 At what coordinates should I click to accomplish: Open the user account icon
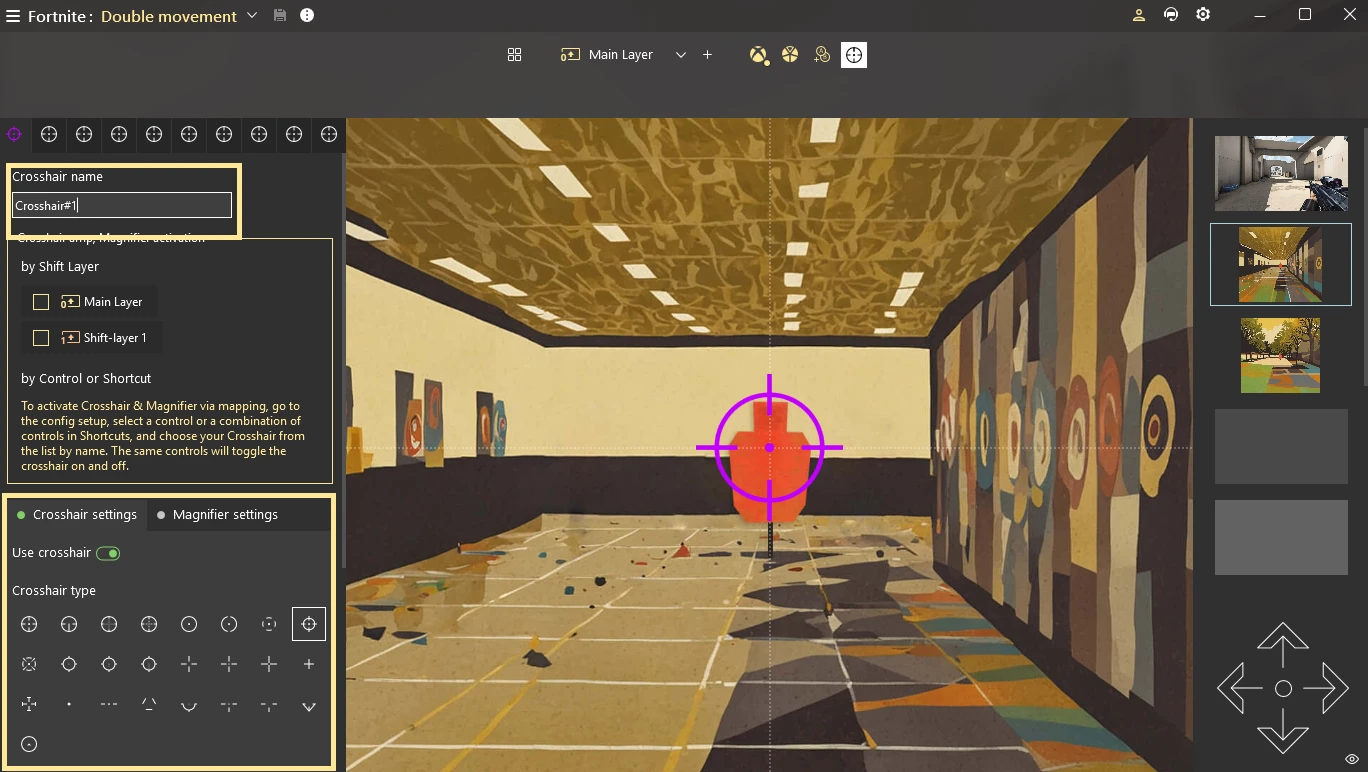tap(1138, 15)
